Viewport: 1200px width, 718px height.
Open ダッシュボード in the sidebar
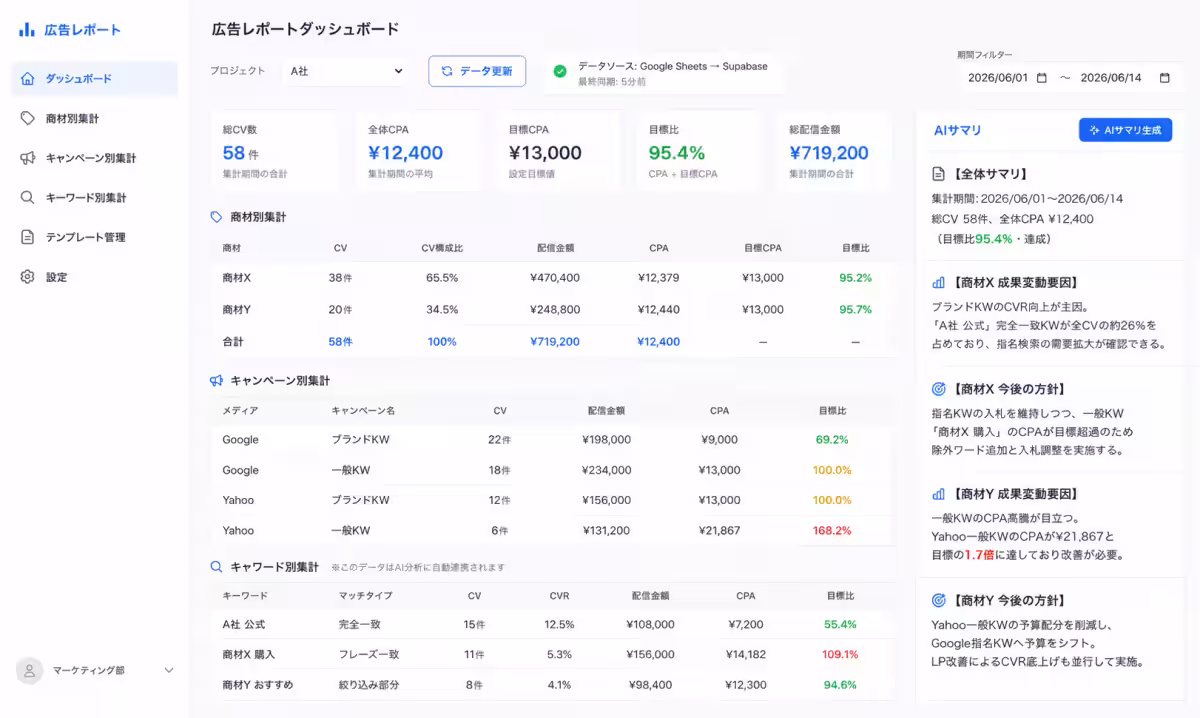95,78
